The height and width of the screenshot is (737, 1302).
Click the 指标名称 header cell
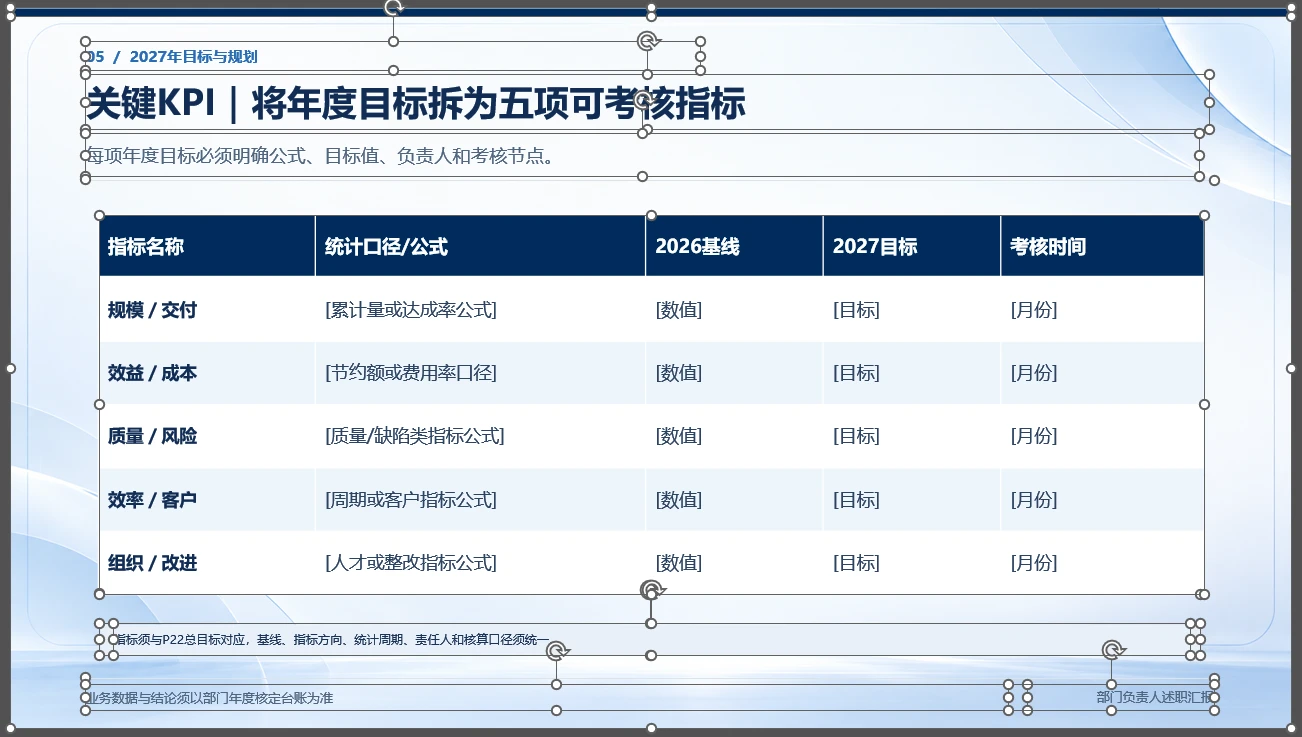click(207, 246)
